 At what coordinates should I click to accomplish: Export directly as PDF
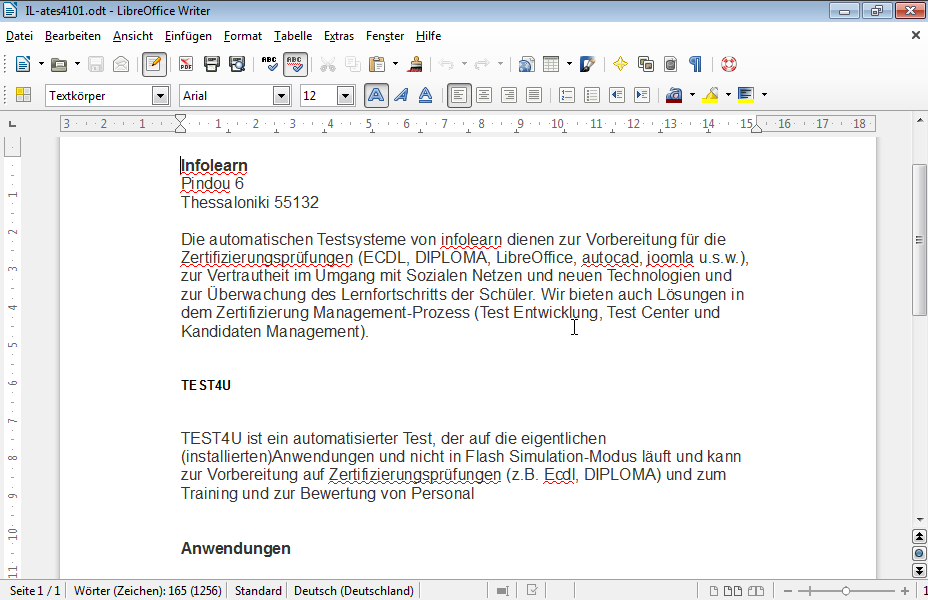[x=186, y=64]
